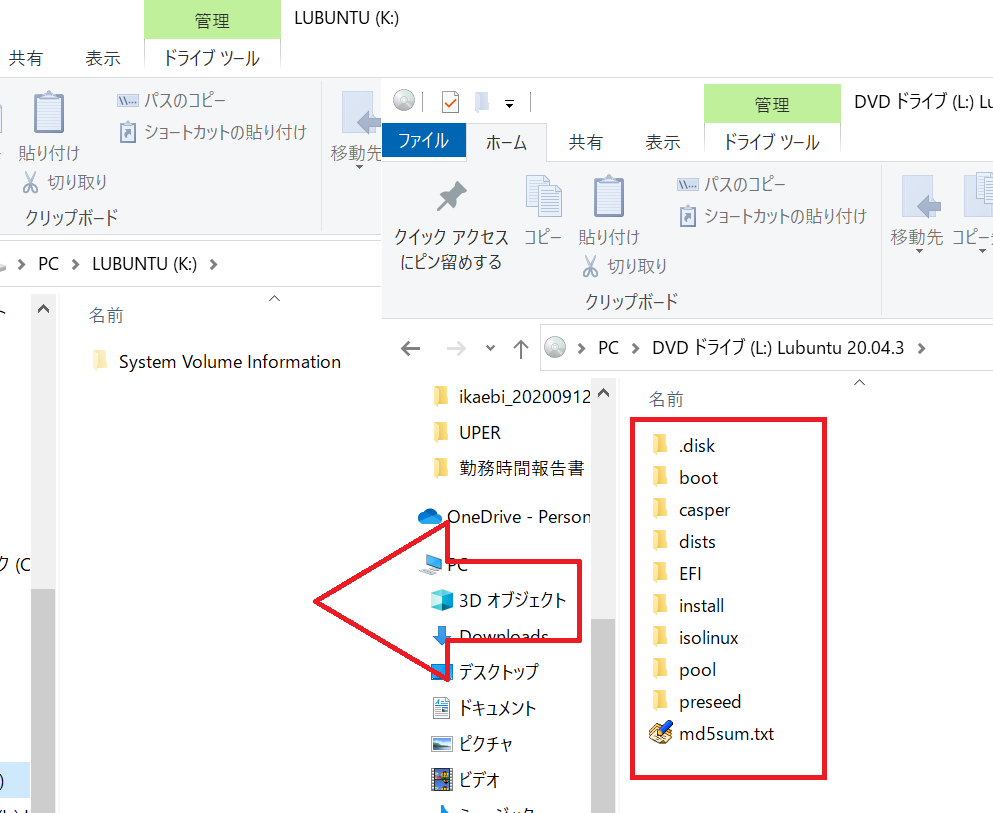
Task: Open ikaebi_20200912 in navigation pane
Action: pyautogui.click(x=512, y=396)
